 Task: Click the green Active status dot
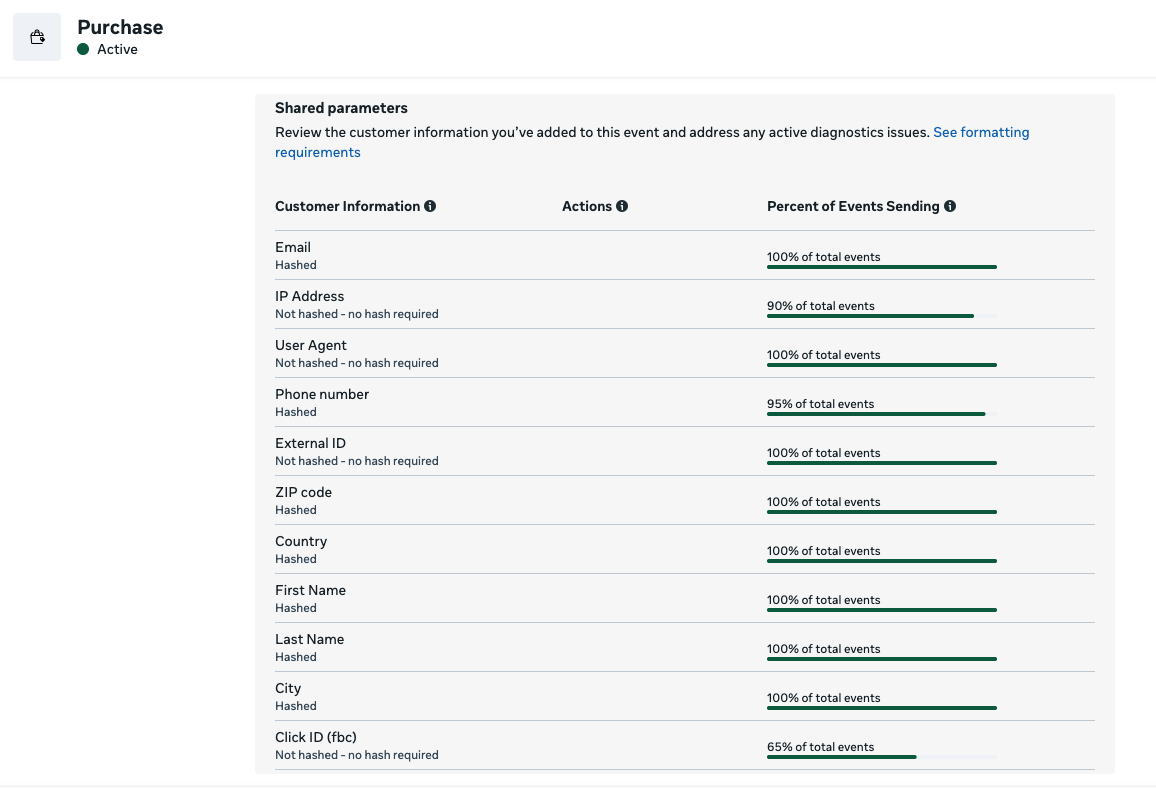click(x=83, y=49)
